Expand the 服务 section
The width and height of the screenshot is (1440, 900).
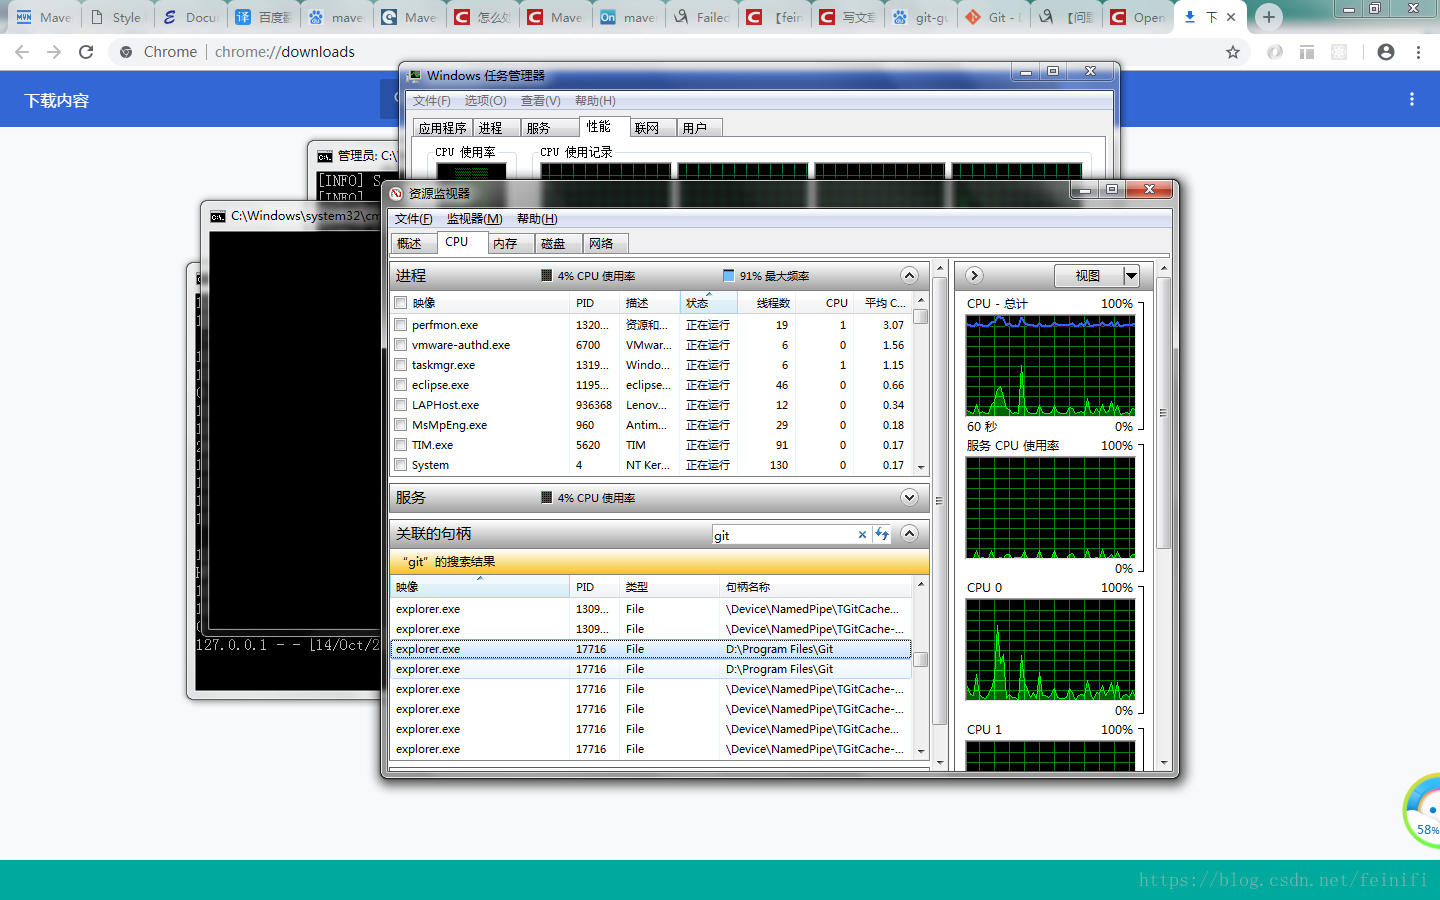click(x=909, y=498)
